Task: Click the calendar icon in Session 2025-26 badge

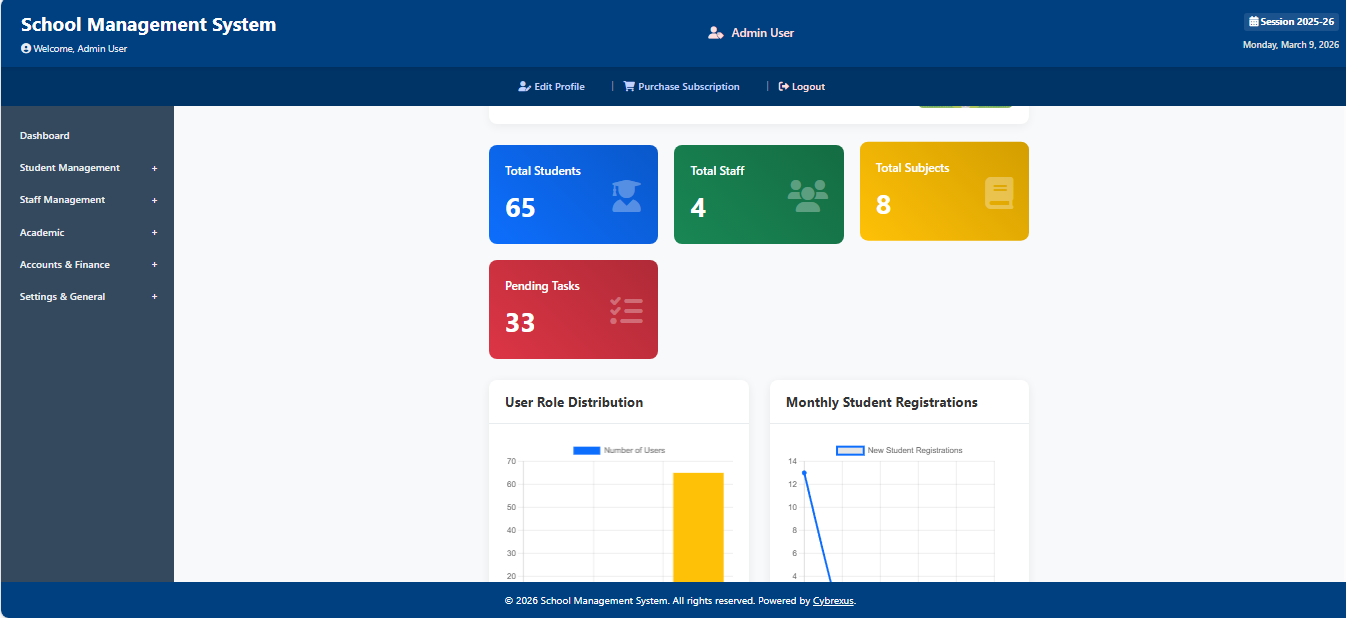Action: pos(1253,21)
